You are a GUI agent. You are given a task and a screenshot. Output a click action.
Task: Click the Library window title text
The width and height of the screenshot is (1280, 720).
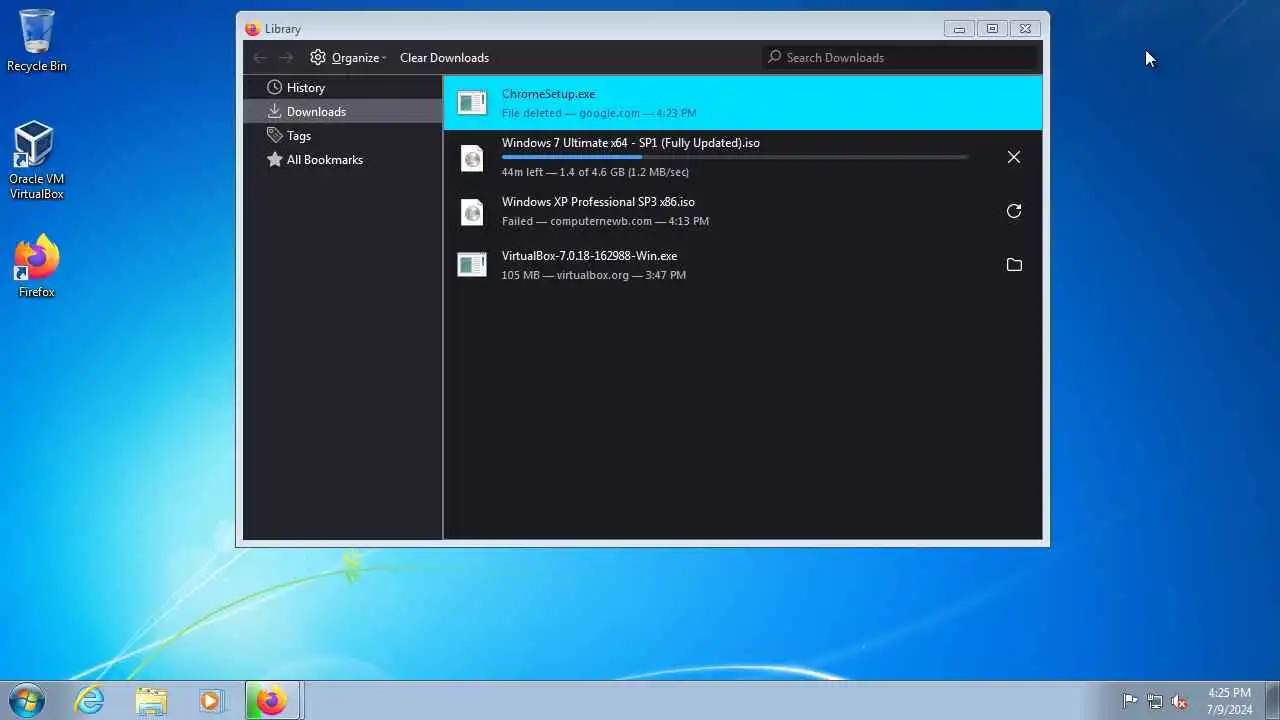(283, 29)
